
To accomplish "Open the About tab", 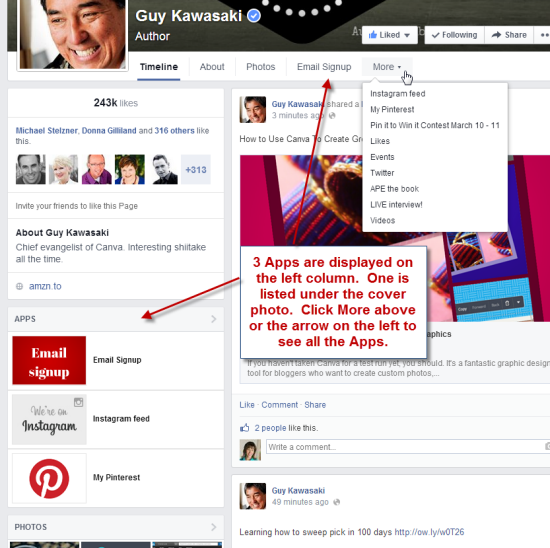I will (x=212, y=67).
